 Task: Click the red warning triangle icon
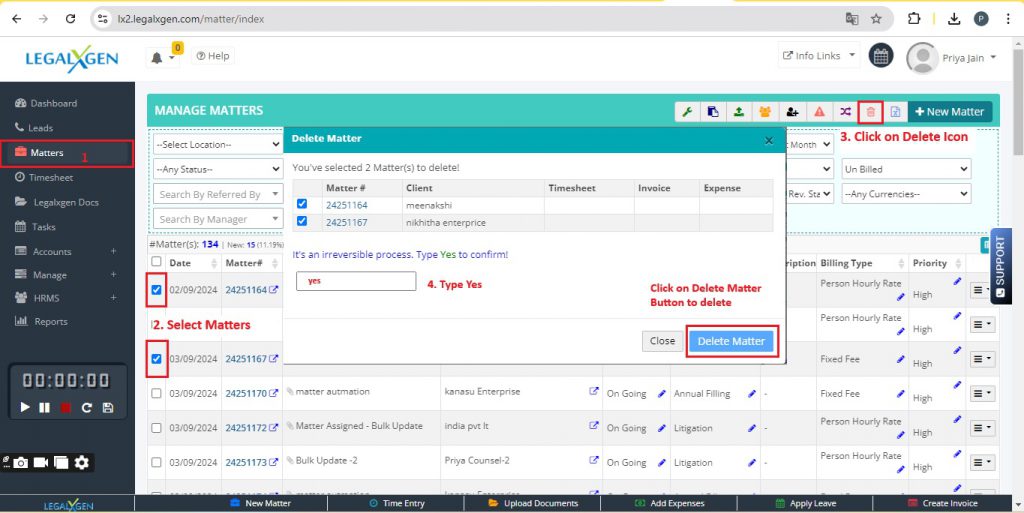(x=819, y=112)
